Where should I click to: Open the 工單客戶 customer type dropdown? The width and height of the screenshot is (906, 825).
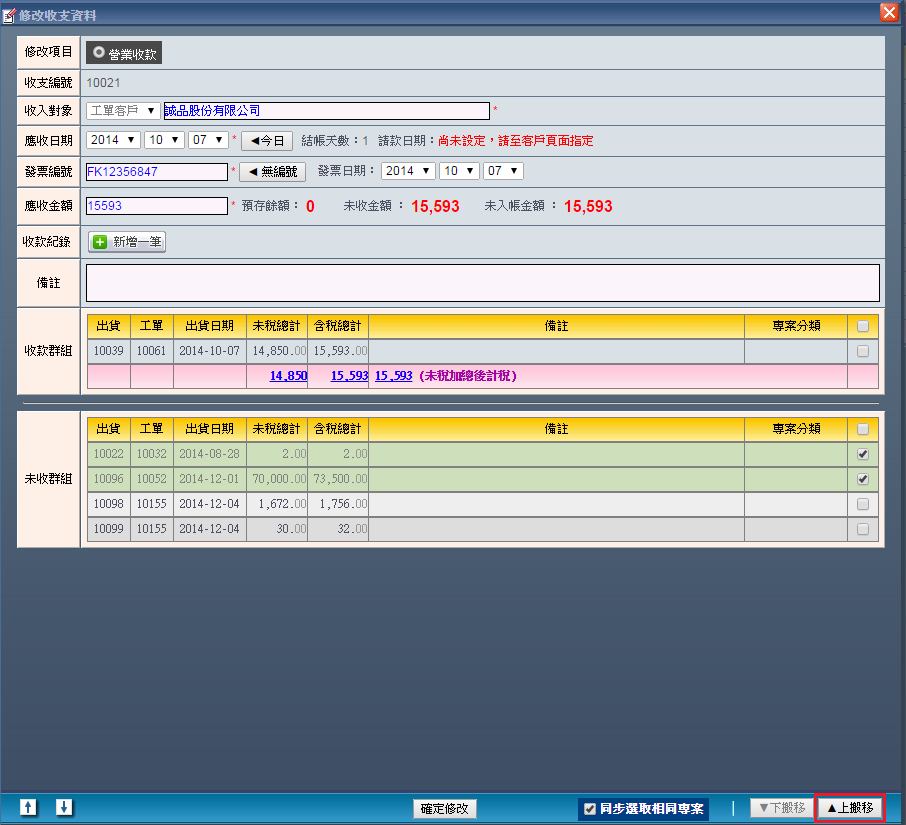[122, 111]
